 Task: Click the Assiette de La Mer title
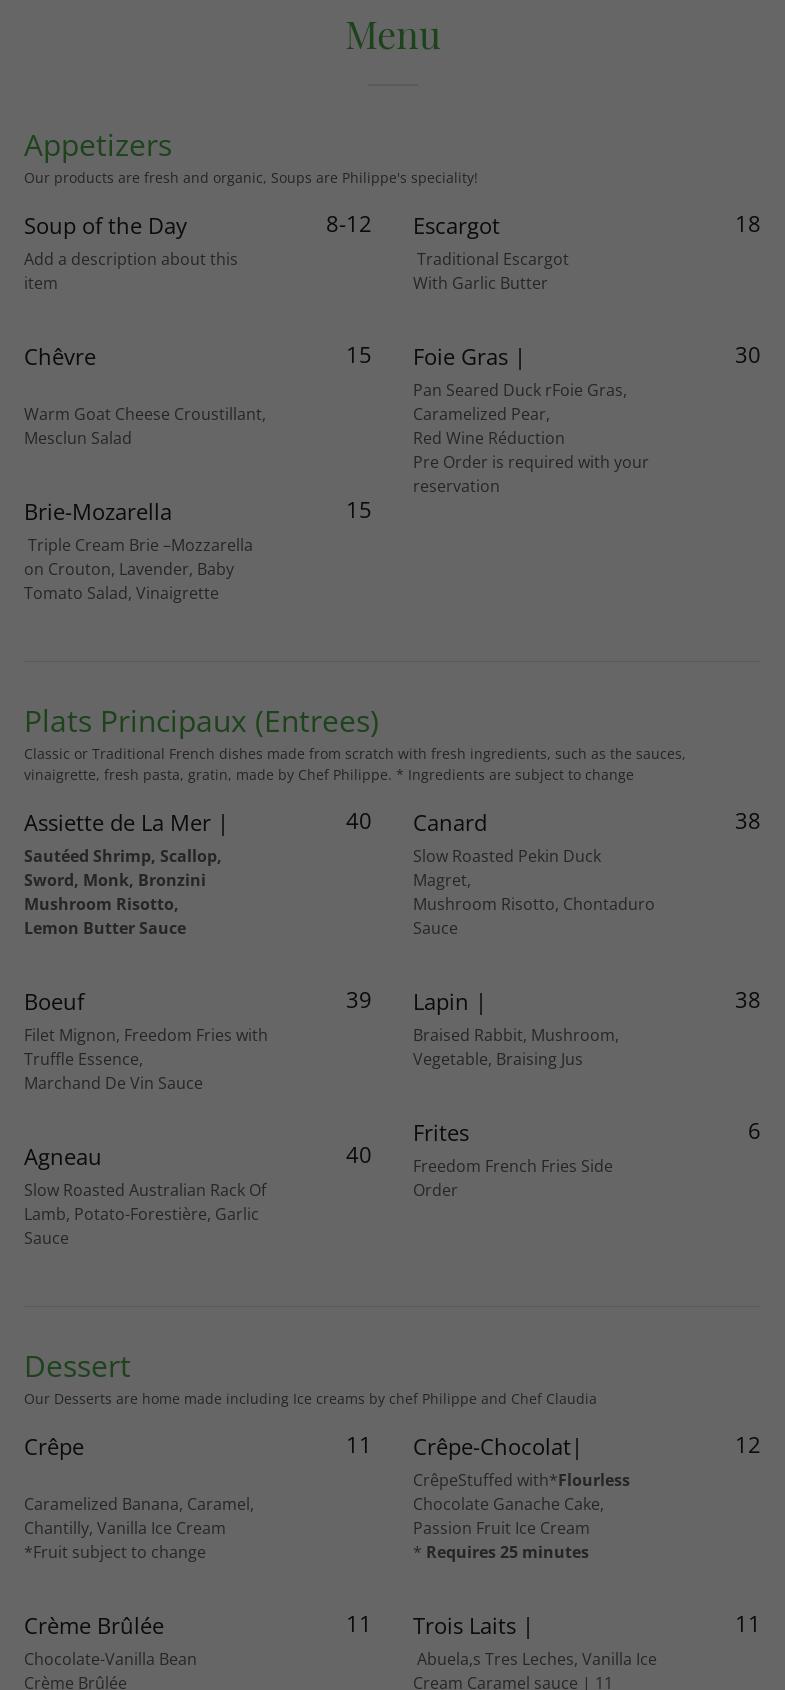pos(125,823)
